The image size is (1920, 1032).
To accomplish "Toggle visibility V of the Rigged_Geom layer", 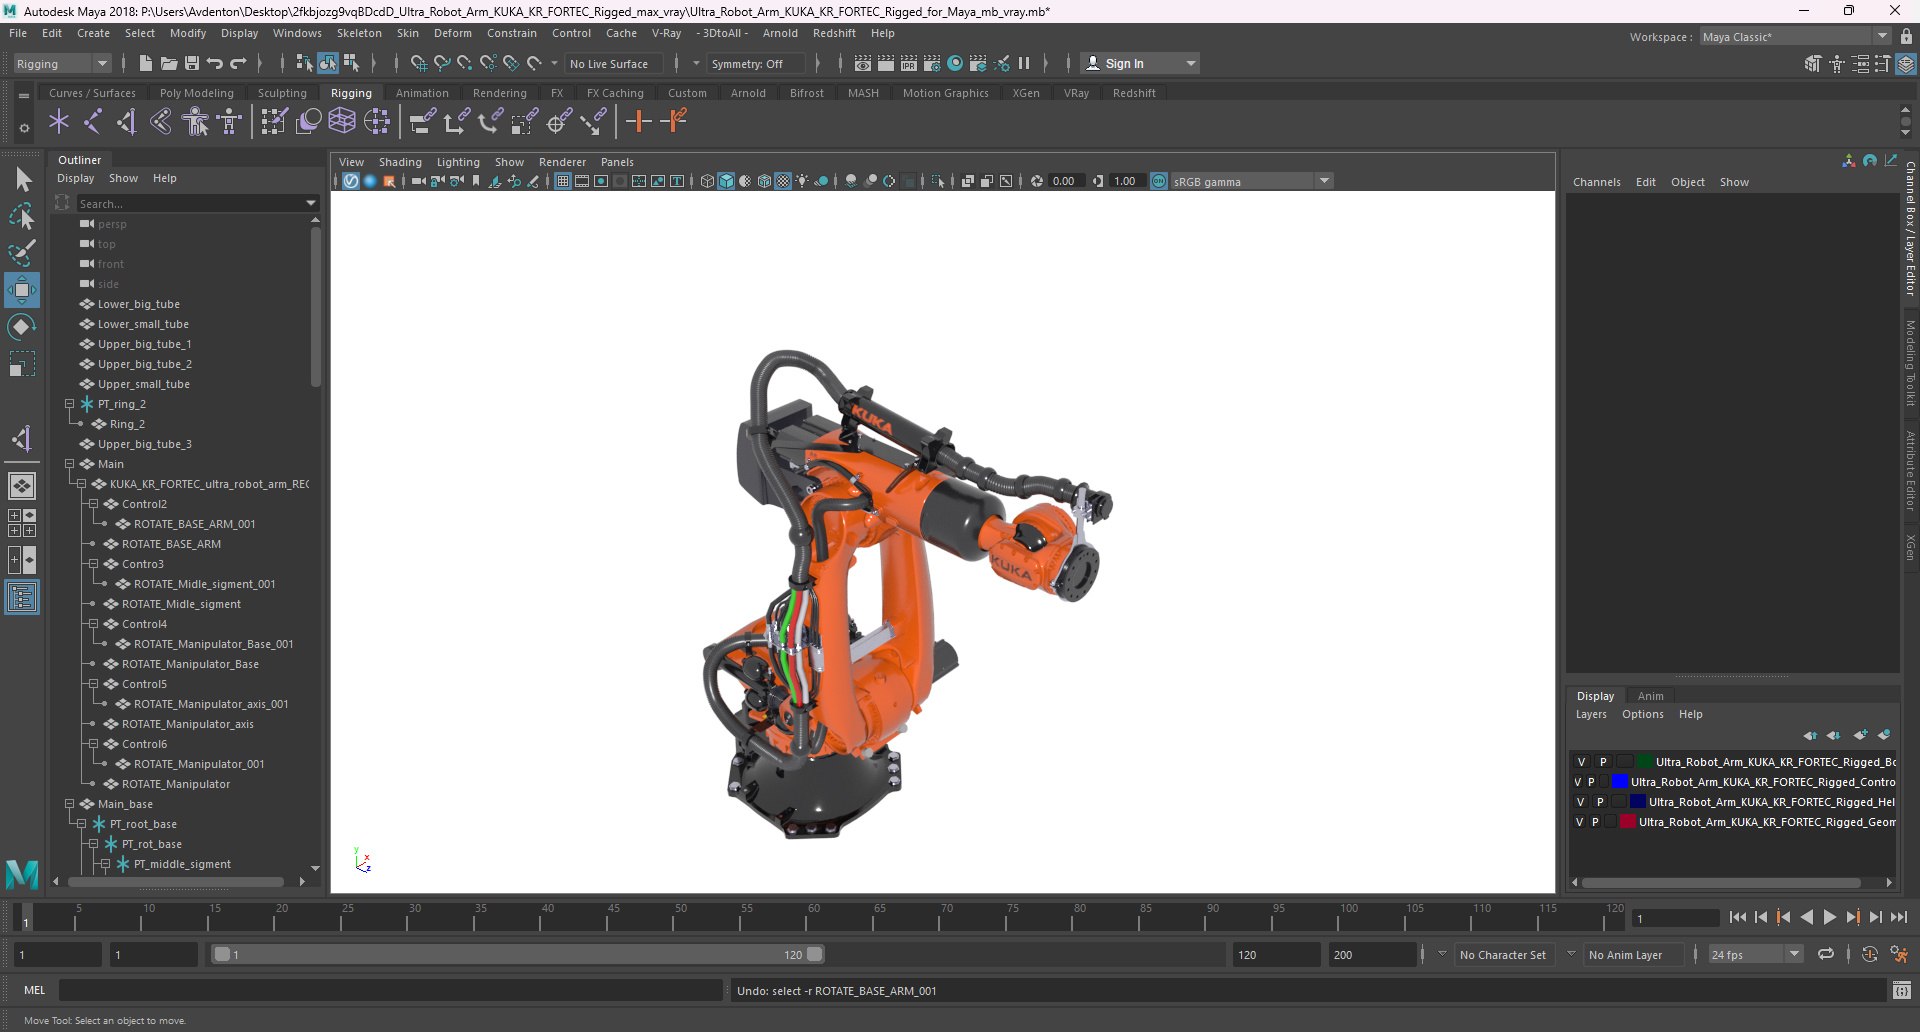I will coord(1579,822).
